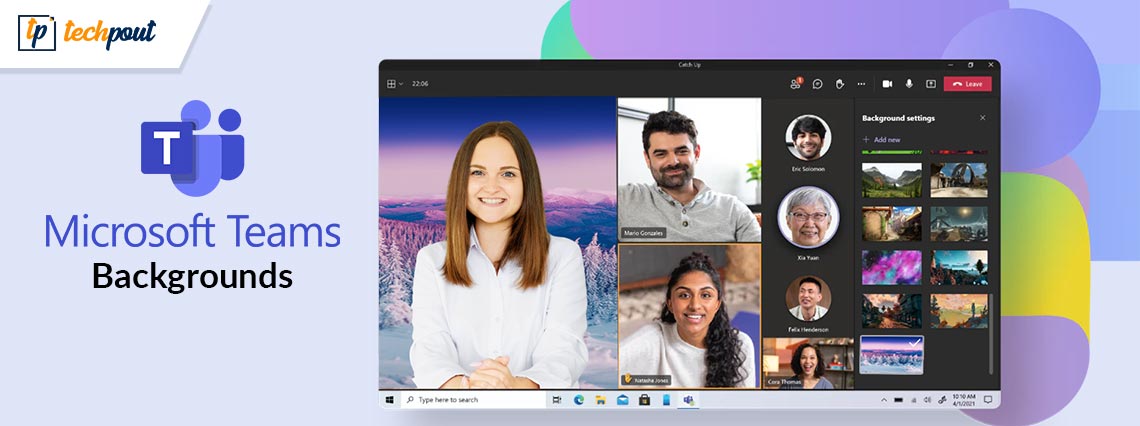Select the stone arch ruins background
This screenshot has width=1140, height=426.
959,180
